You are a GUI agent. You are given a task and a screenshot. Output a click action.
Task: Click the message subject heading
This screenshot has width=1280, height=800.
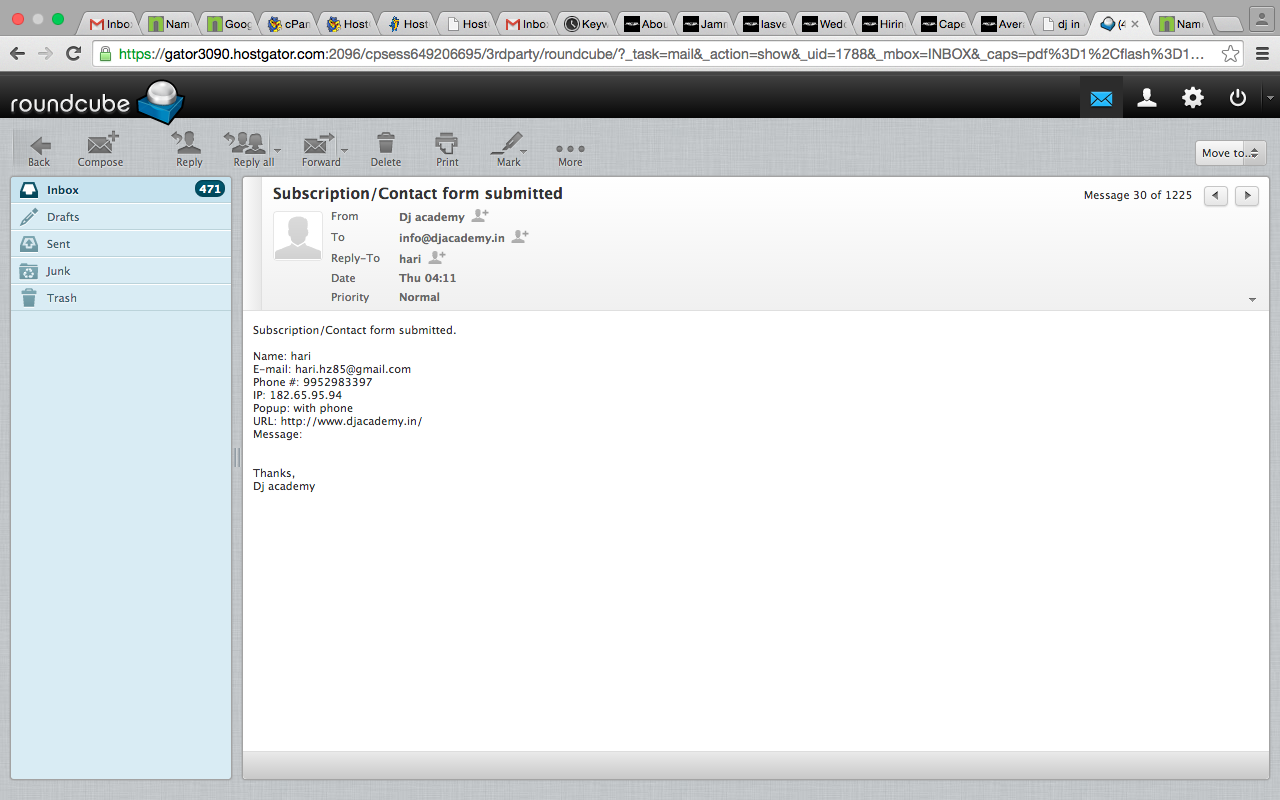[418, 193]
